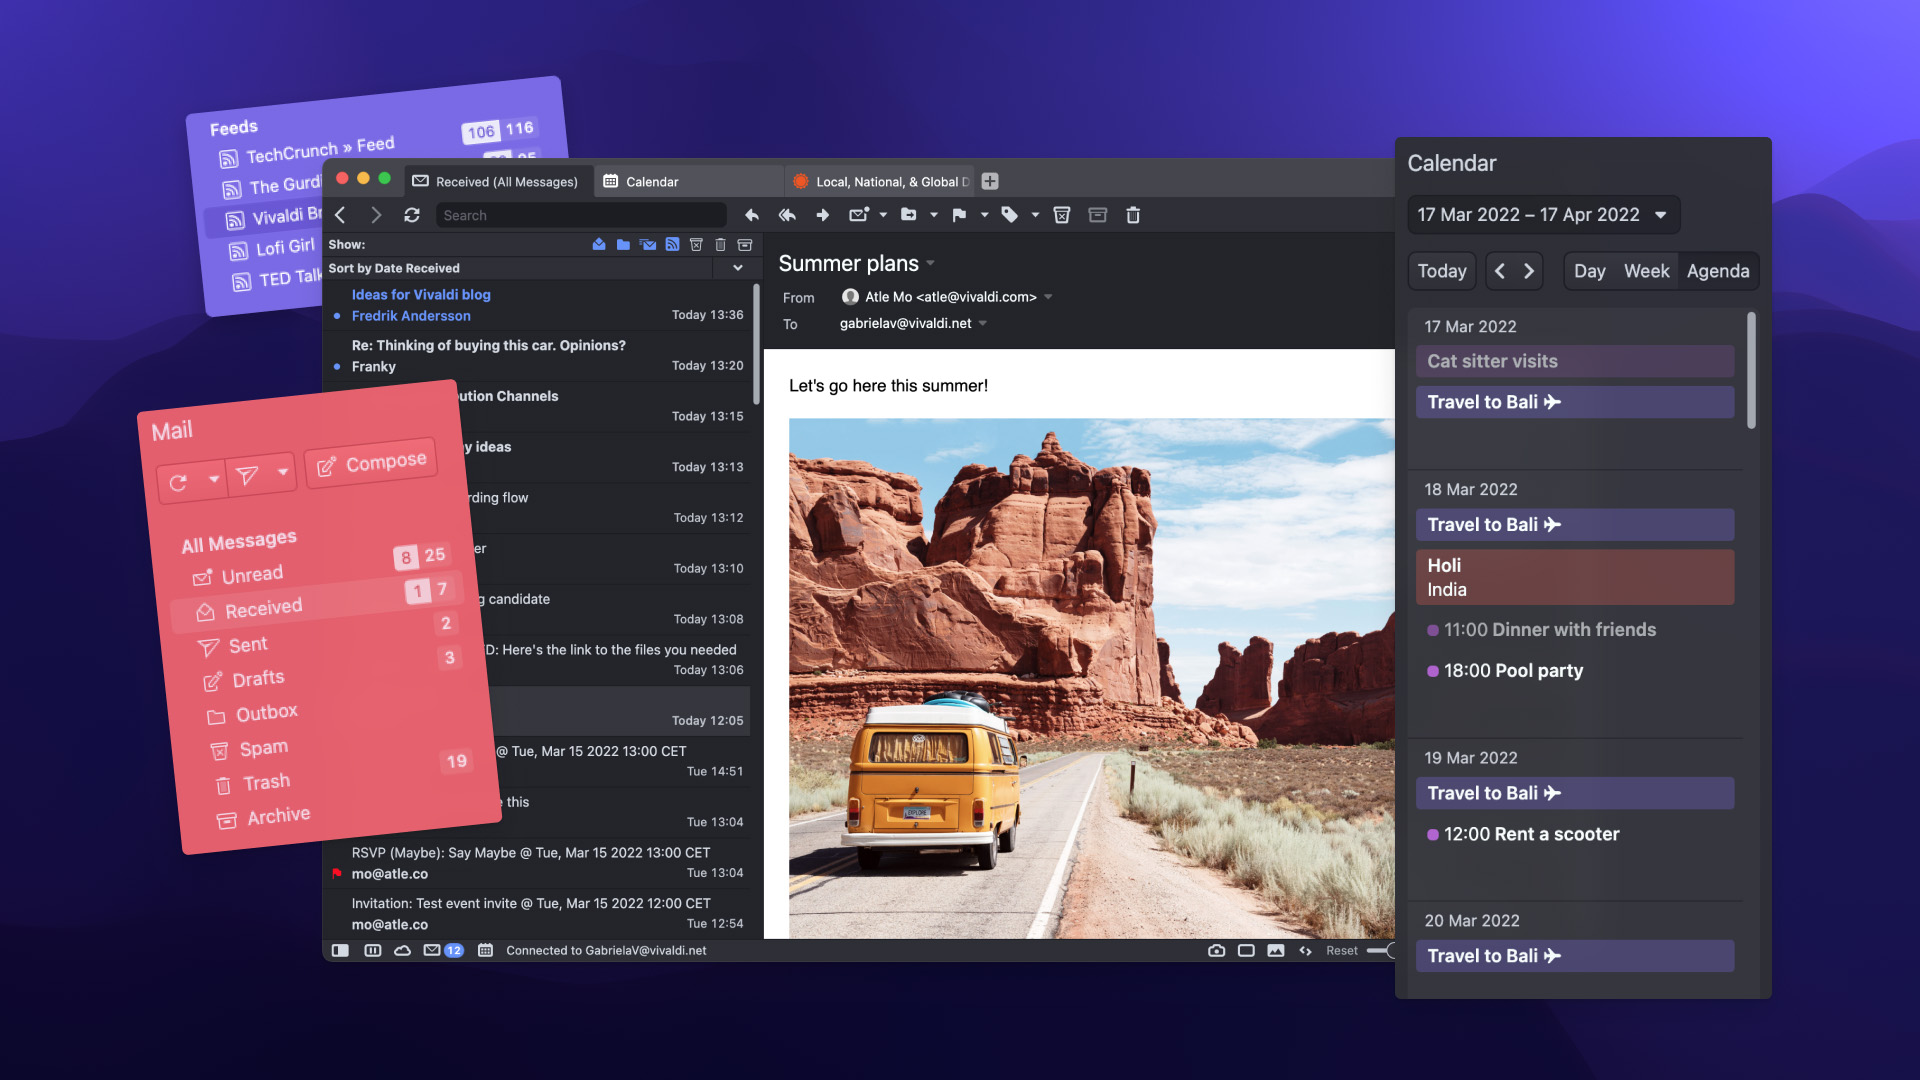Click the Compose button in Mail
The height and width of the screenshot is (1080, 1920).
click(373, 460)
